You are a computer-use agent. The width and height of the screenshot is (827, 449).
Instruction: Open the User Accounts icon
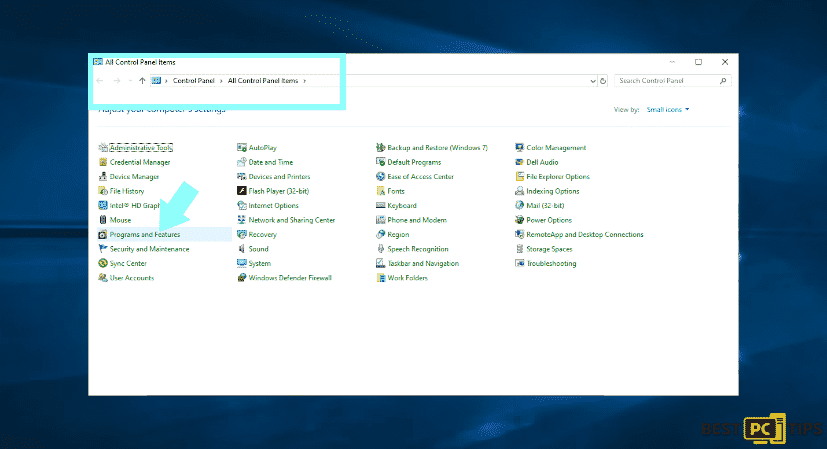(x=103, y=278)
